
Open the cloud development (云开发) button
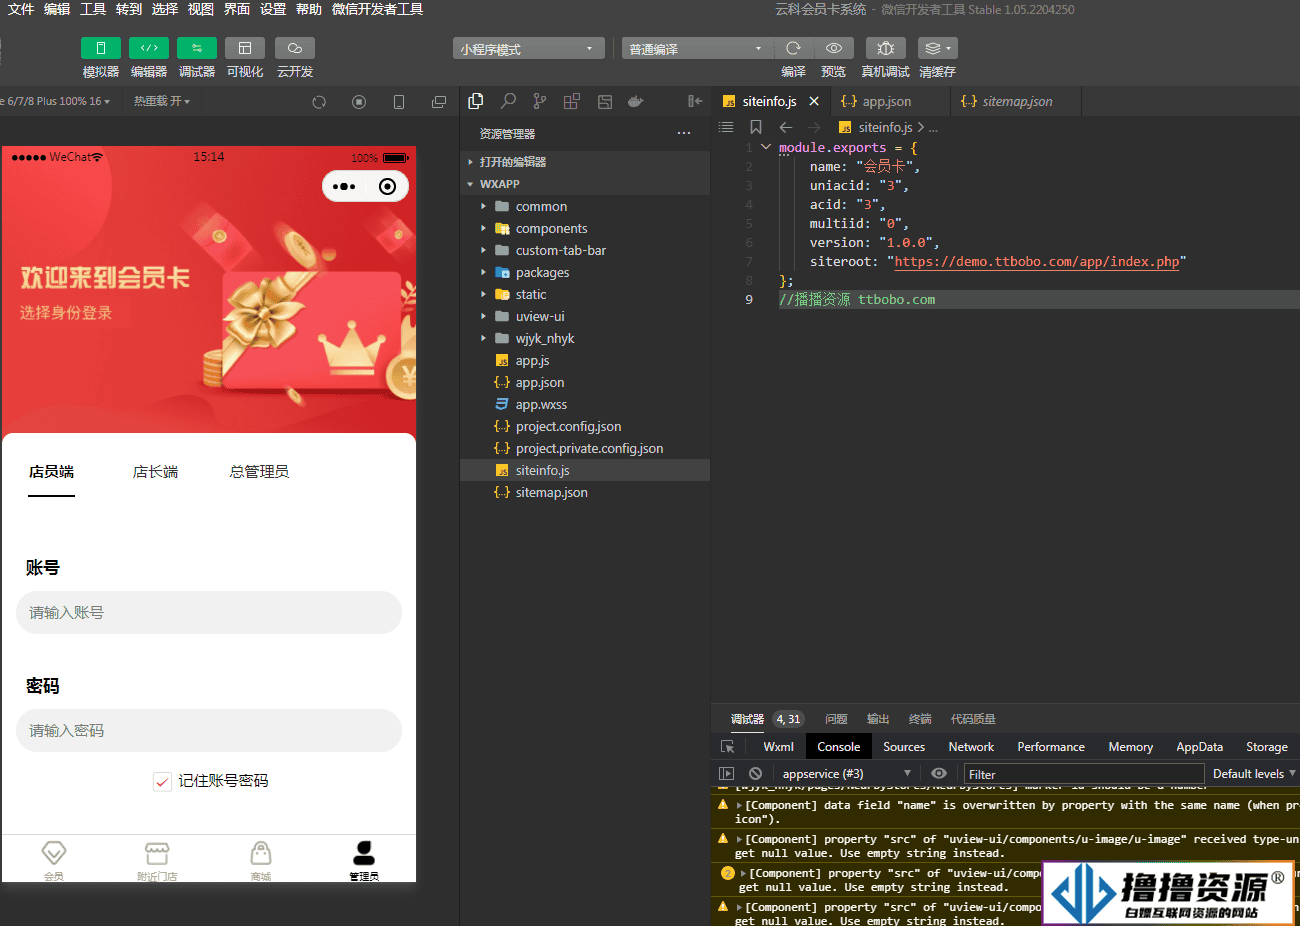tap(294, 48)
